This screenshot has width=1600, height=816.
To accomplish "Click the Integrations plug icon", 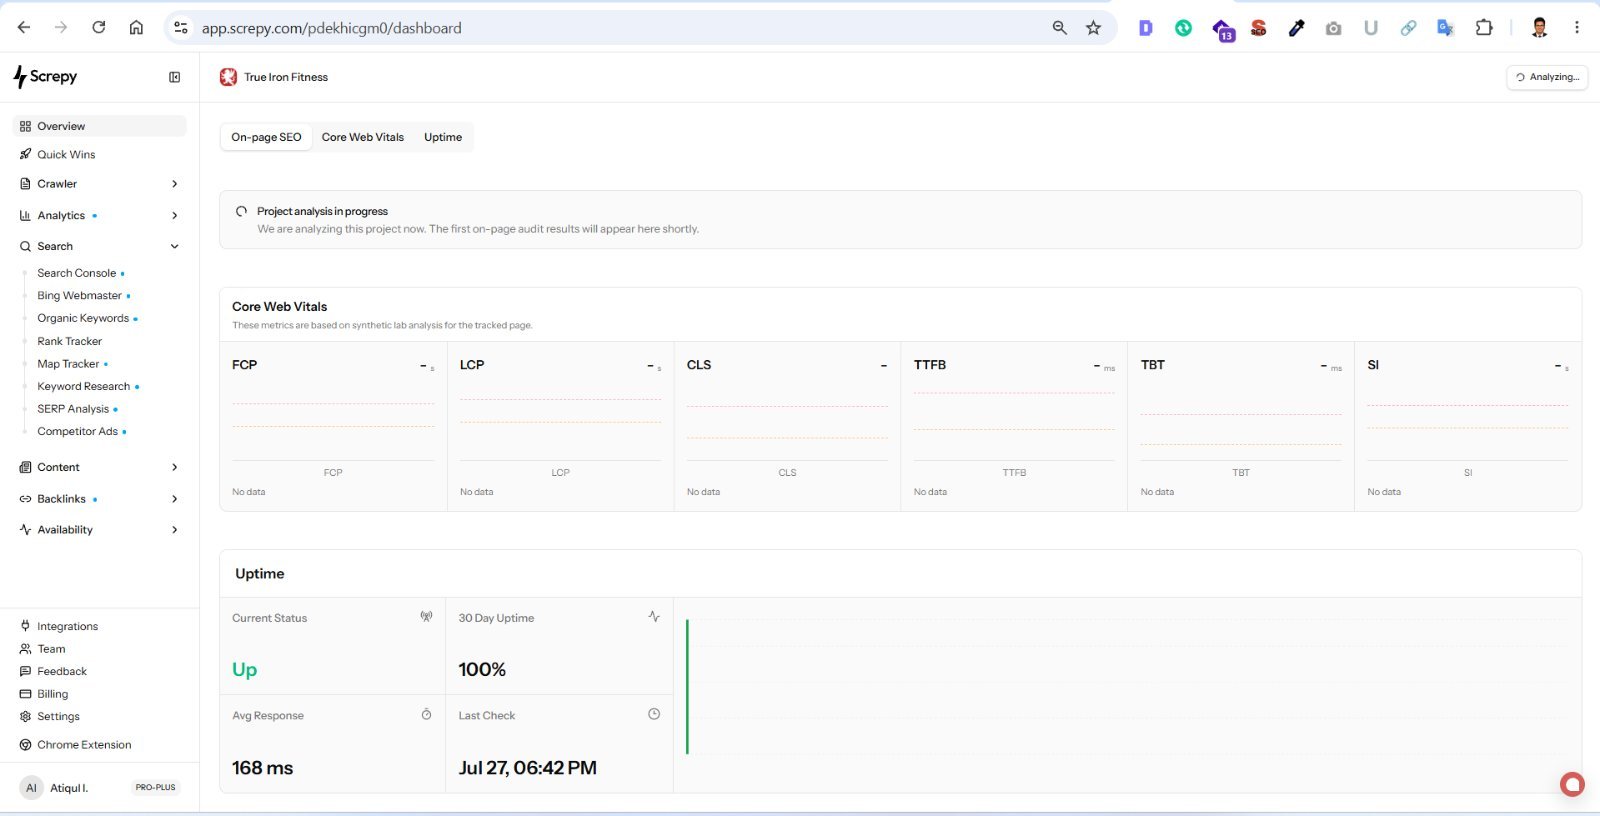I will (25, 627).
